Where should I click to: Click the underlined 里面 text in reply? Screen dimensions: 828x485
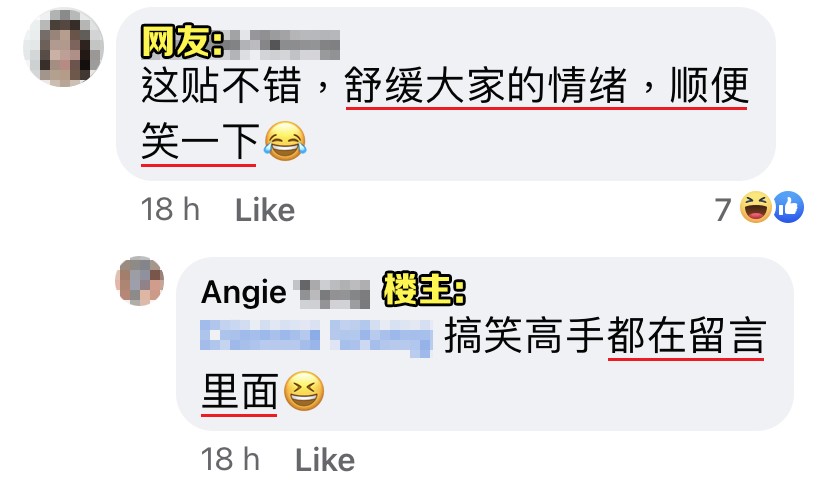pyautogui.click(x=240, y=392)
